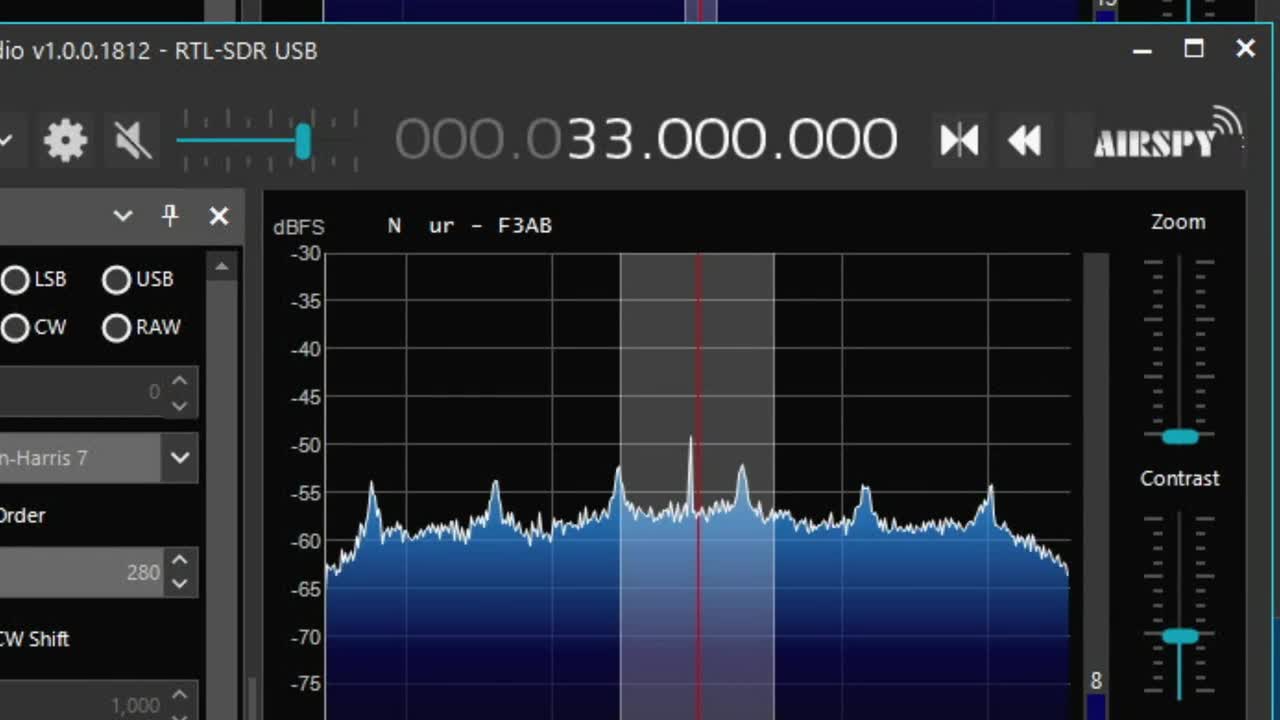The image size is (1280, 720).
Task: Select the LSB radio button
Action: coord(16,280)
